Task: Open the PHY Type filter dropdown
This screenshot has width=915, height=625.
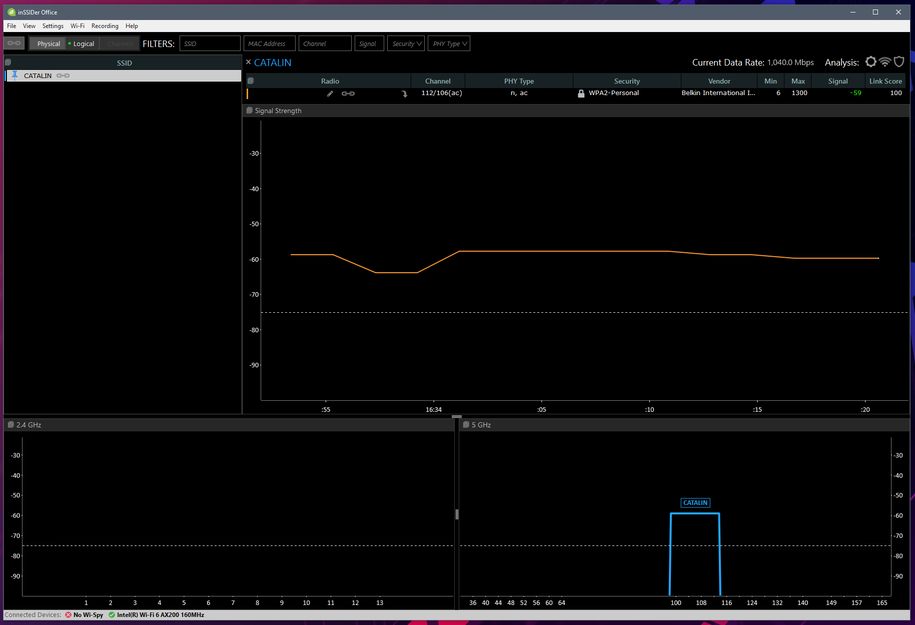Action: (x=449, y=44)
